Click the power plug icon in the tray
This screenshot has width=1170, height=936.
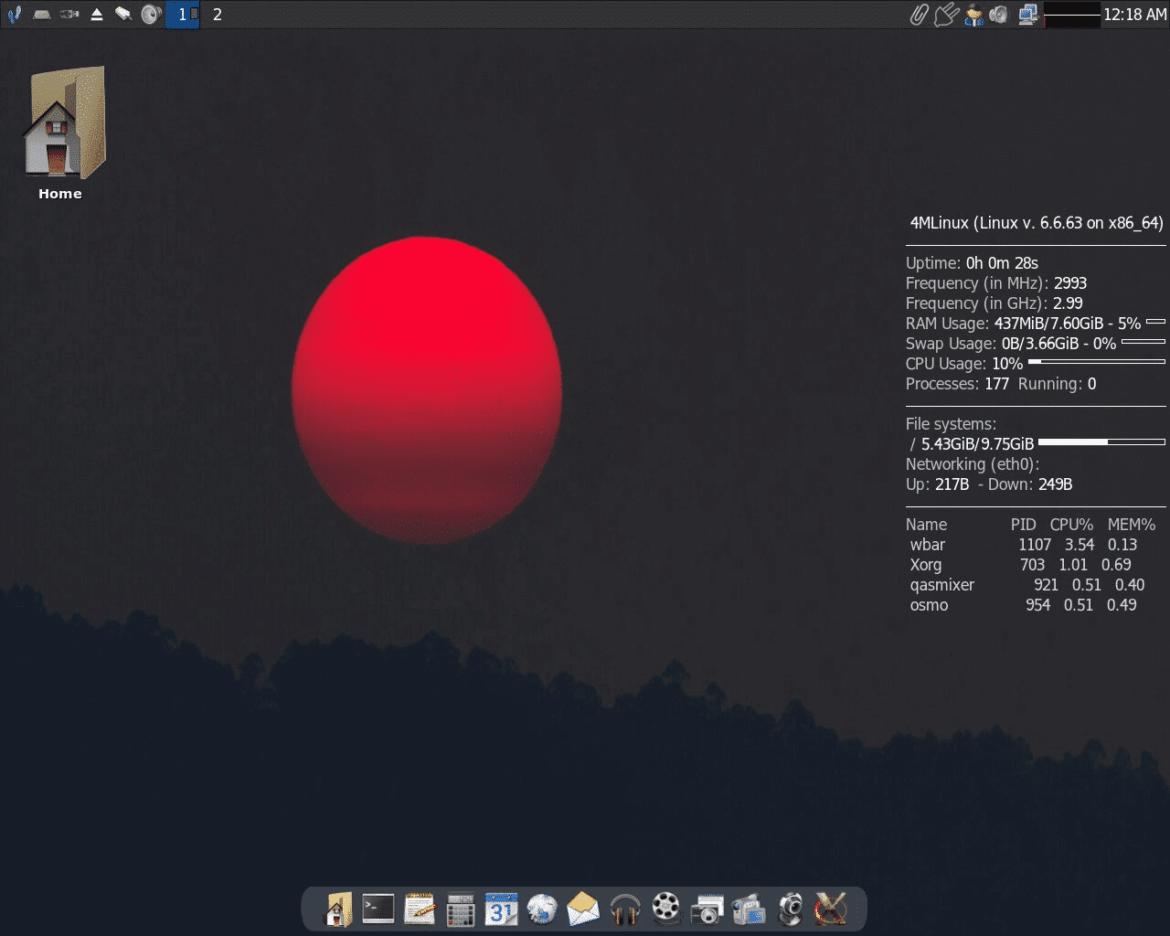coord(945,15)
